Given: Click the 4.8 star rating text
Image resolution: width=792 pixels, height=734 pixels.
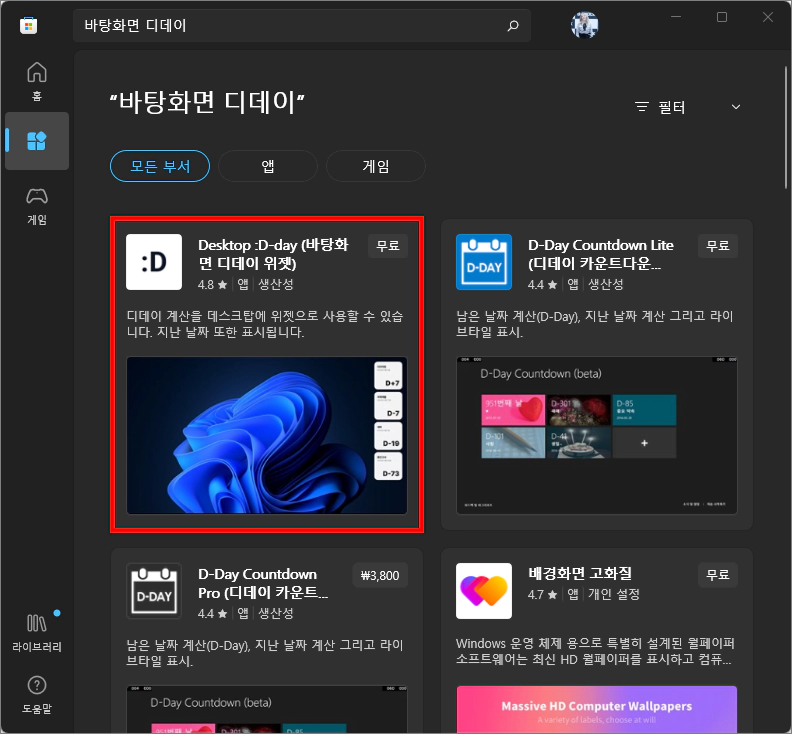Looking at the screenshot, I should 212,284.
